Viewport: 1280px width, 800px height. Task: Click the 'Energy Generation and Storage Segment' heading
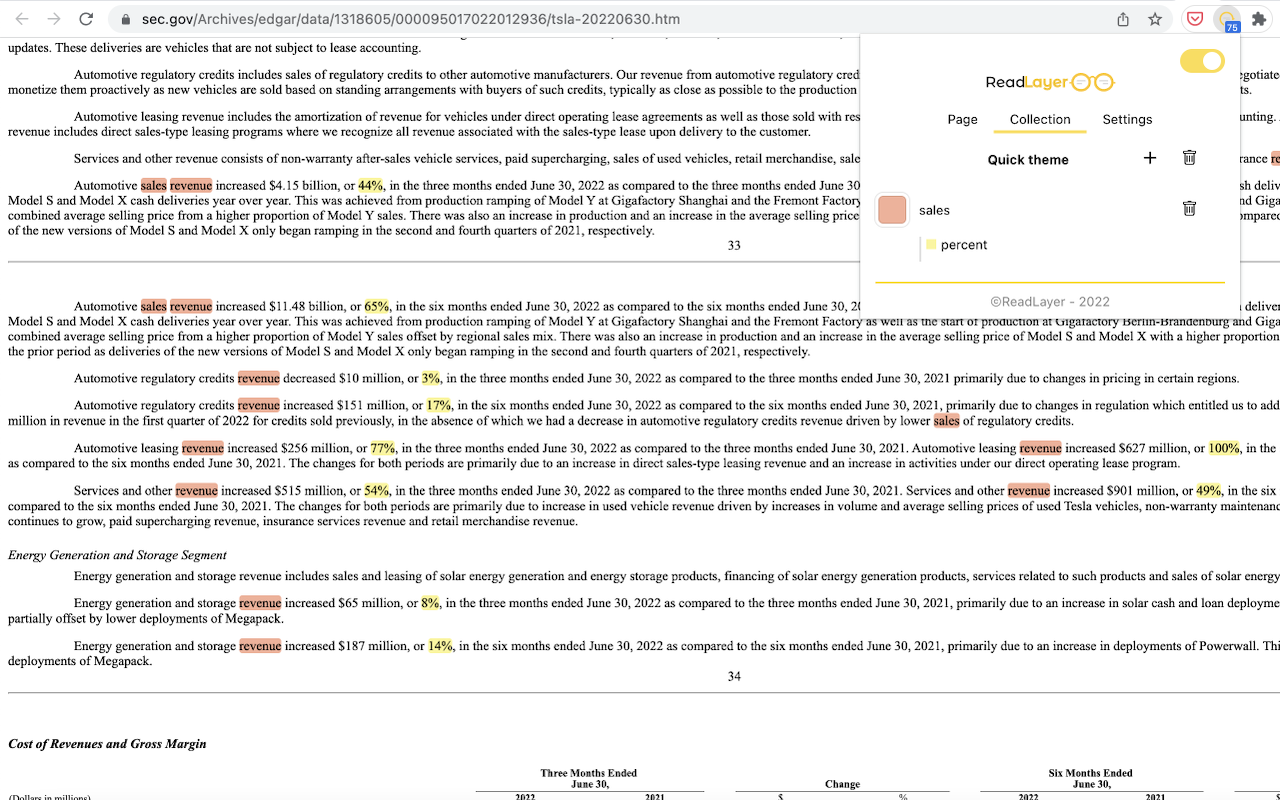[x=117, y=555]
